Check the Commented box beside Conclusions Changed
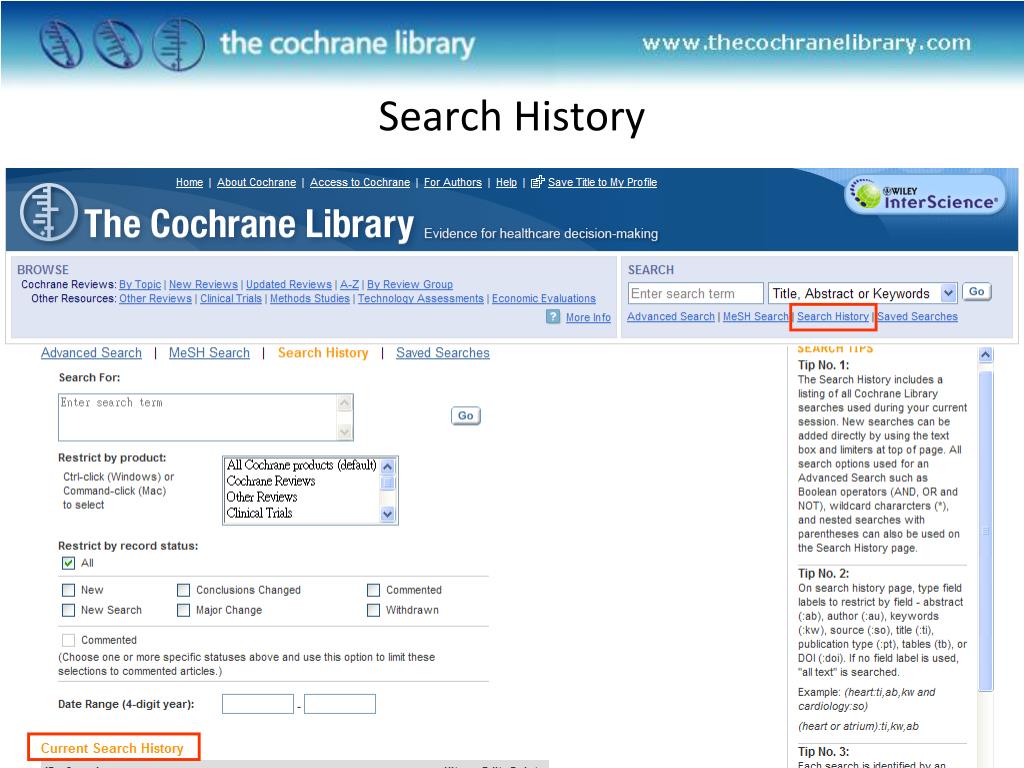This screenshot has width=1024, height=768. [x=374, y=590]
